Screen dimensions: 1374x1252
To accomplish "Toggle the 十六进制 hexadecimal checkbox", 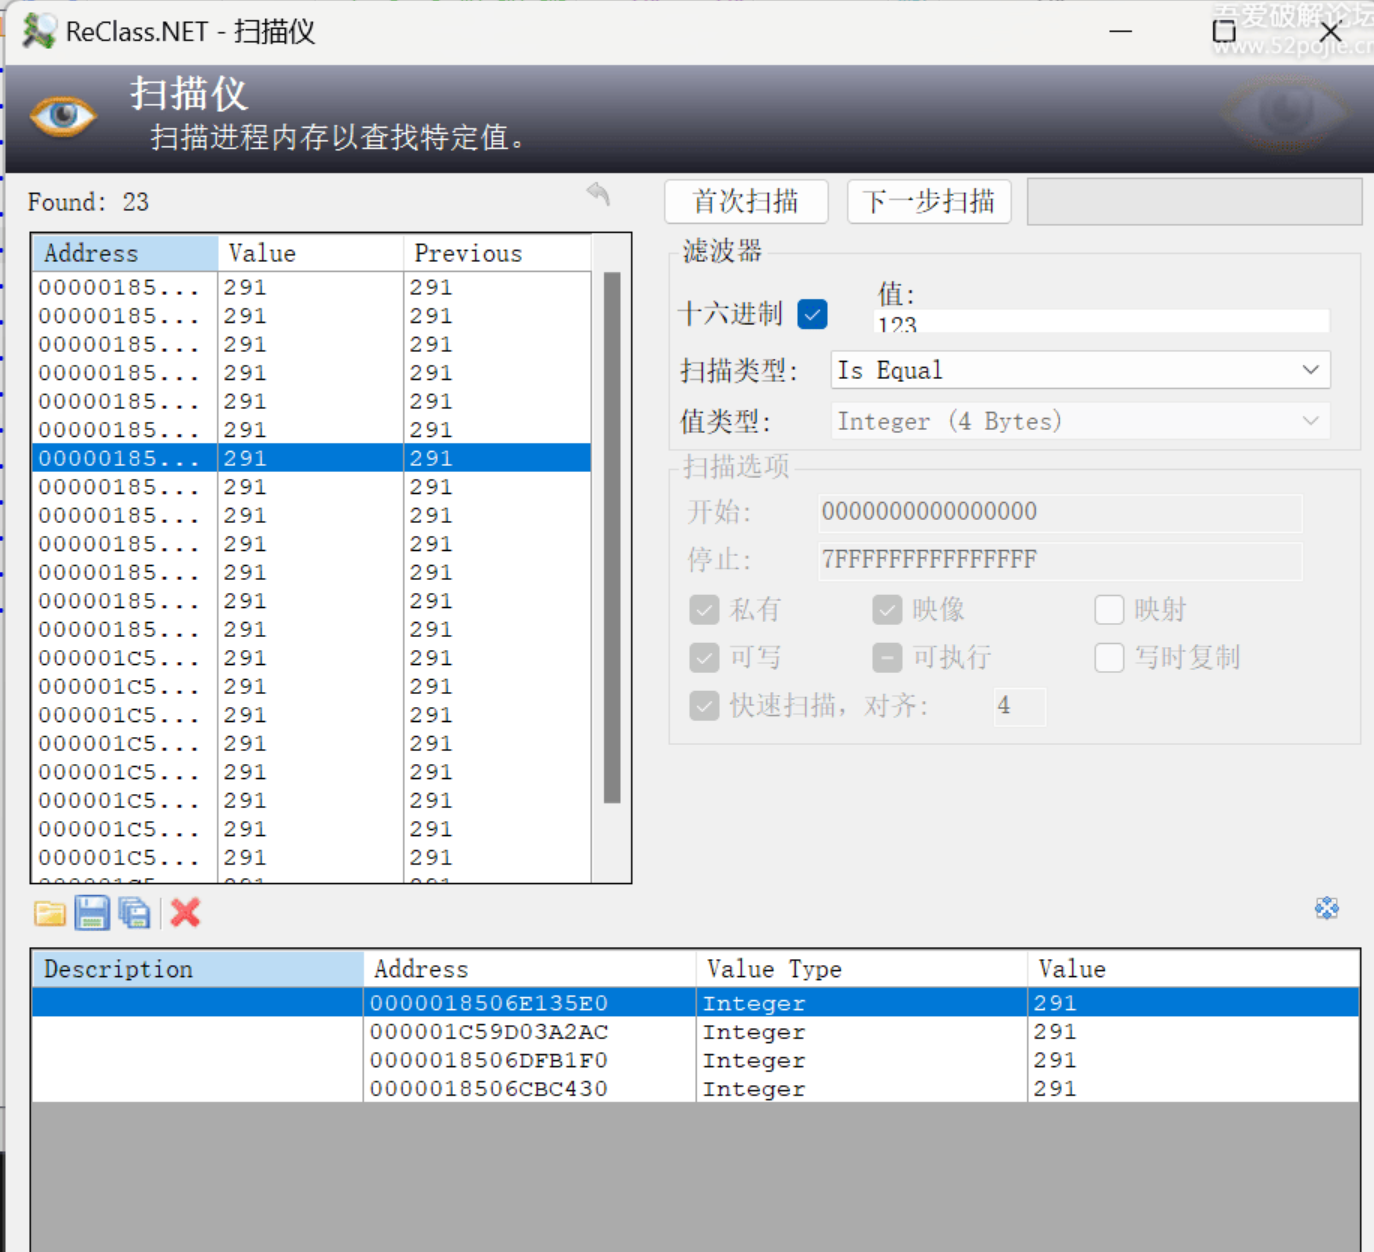I will coord(812,314).
